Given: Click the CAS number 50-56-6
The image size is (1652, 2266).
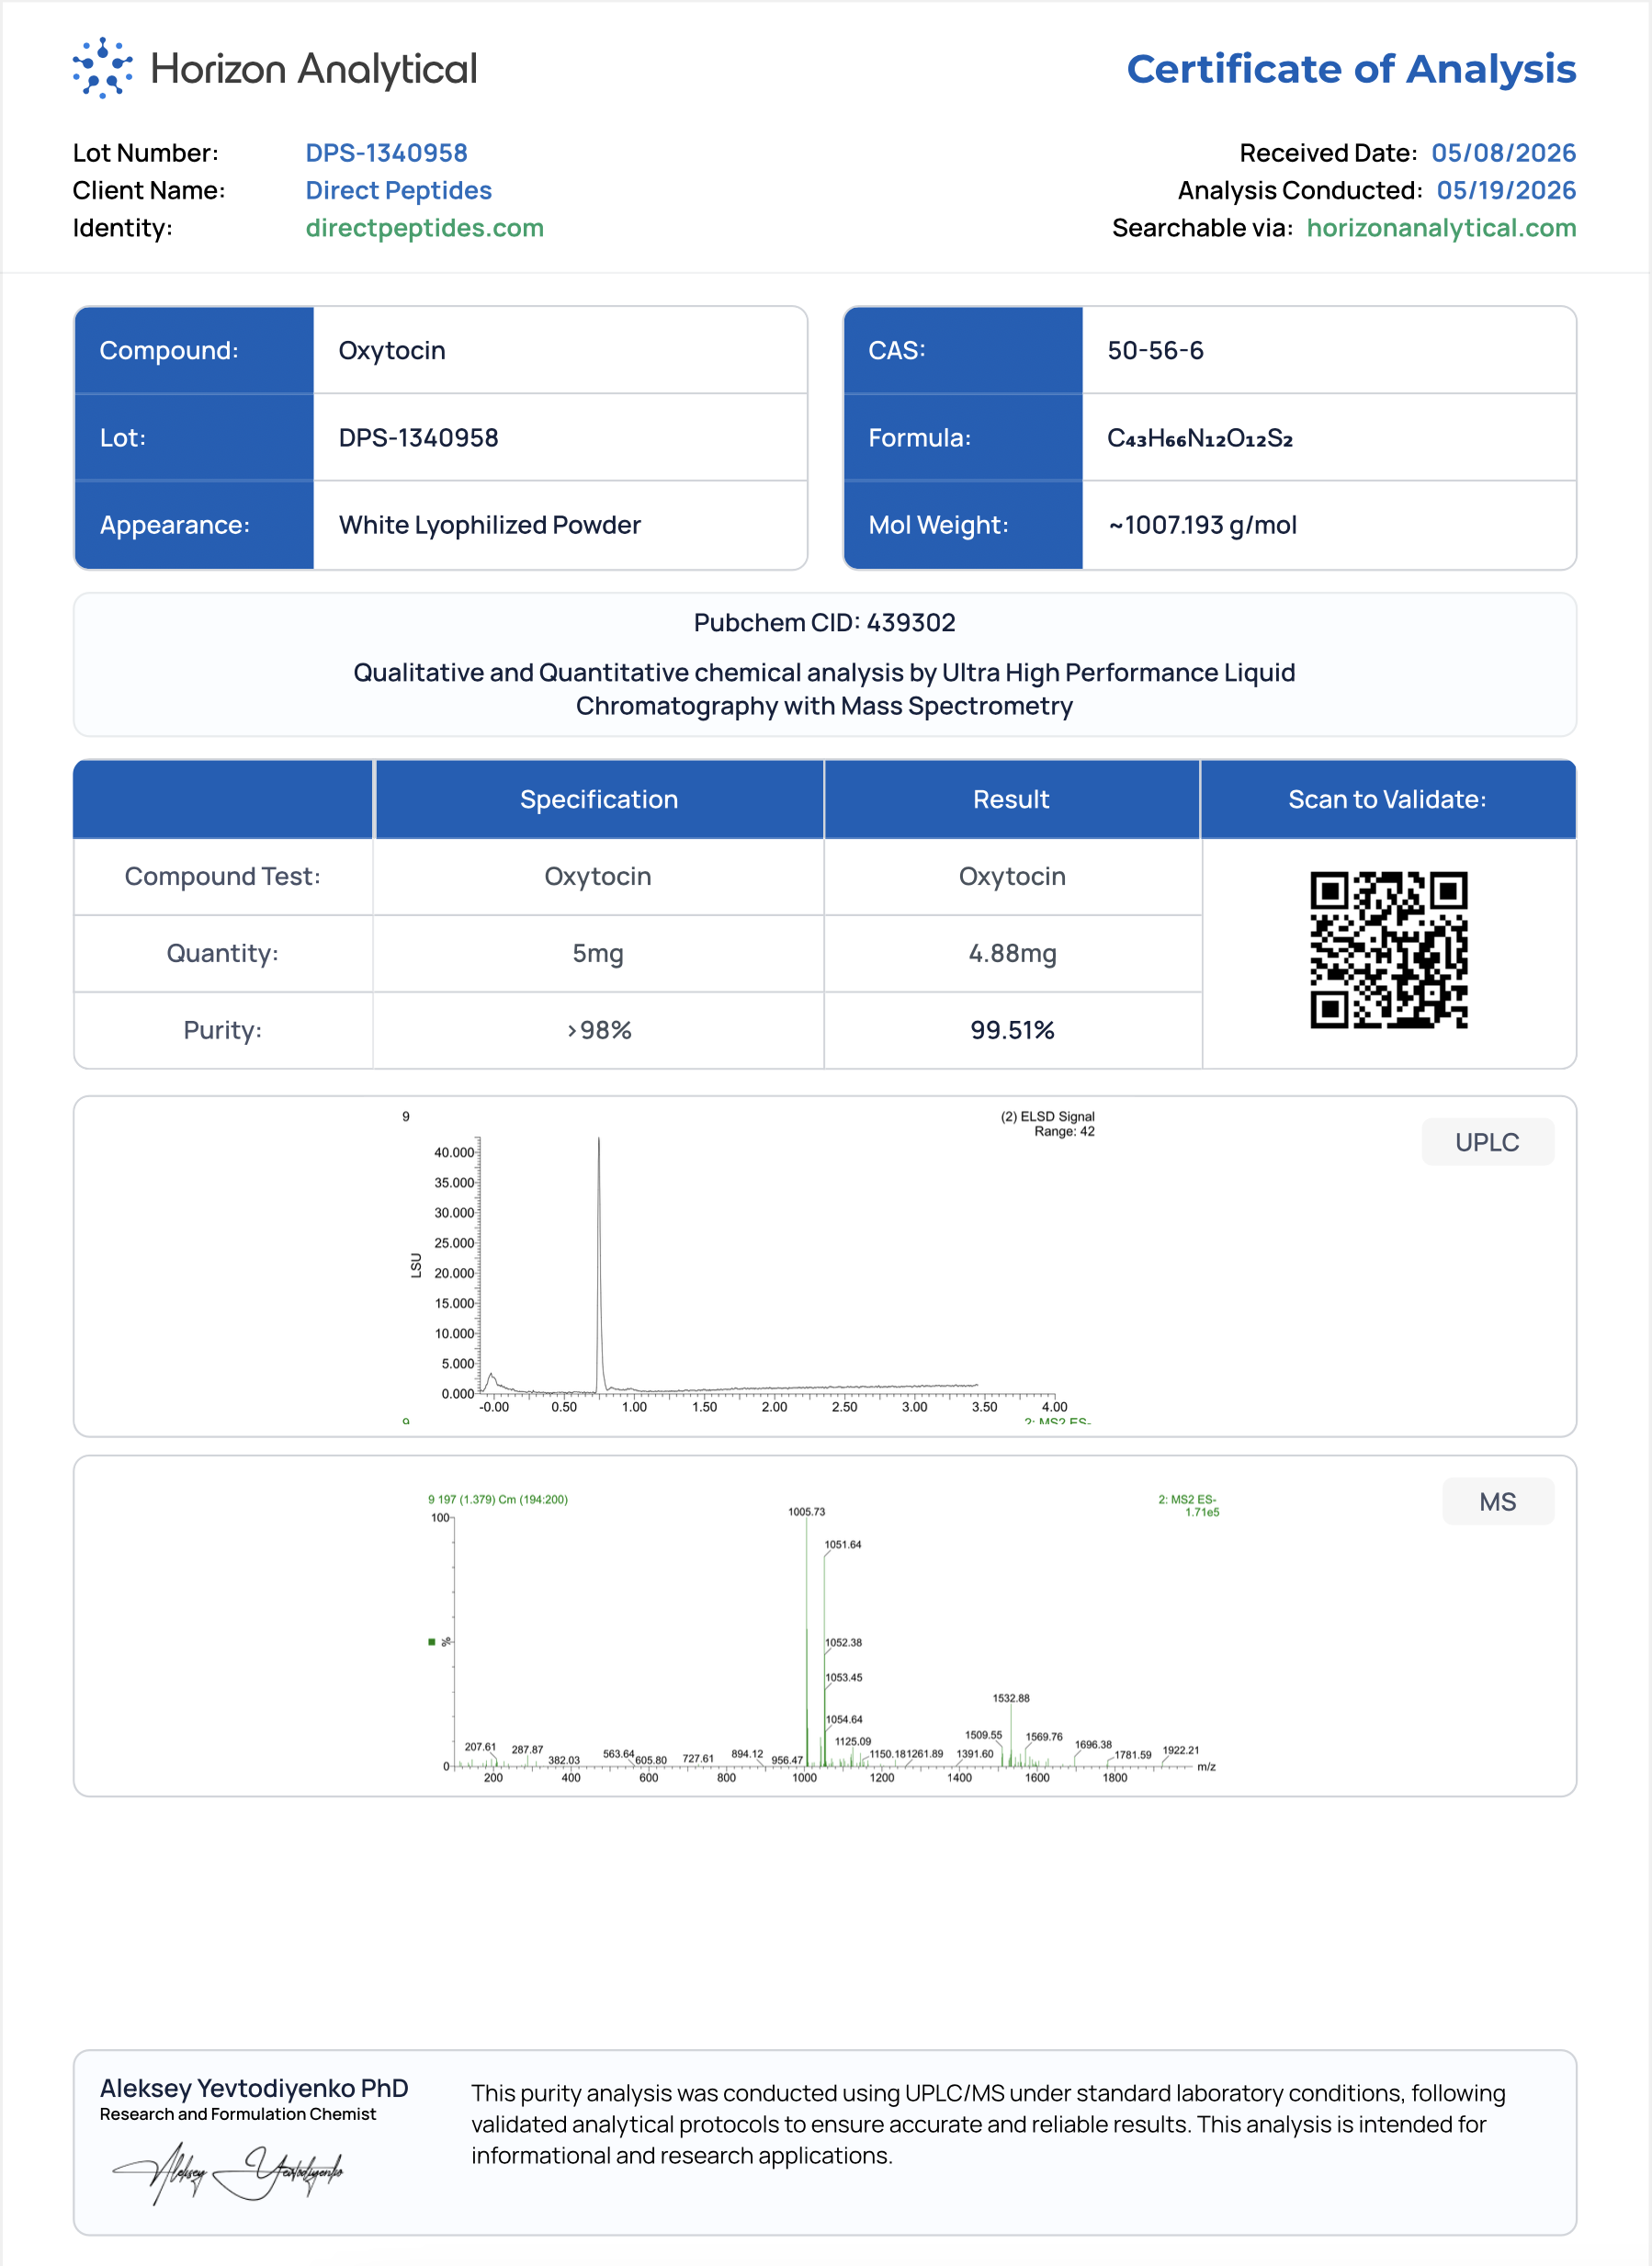Looking at the screenshot, I should [x=1155, y=351].
